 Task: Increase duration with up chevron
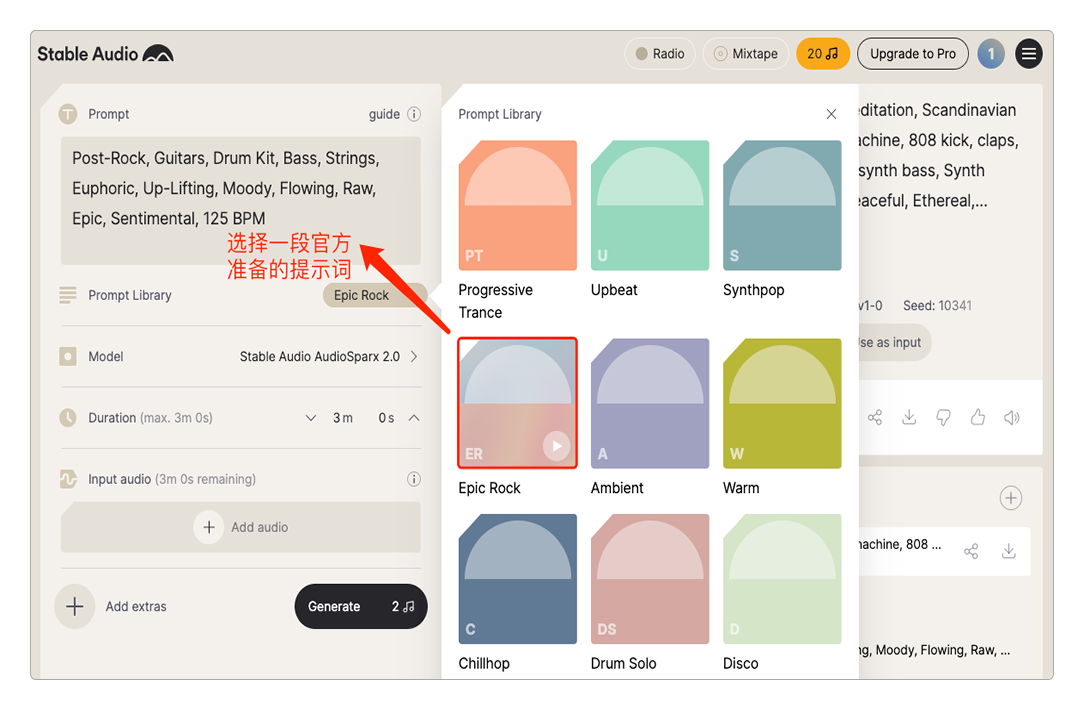tap(414, 418)
